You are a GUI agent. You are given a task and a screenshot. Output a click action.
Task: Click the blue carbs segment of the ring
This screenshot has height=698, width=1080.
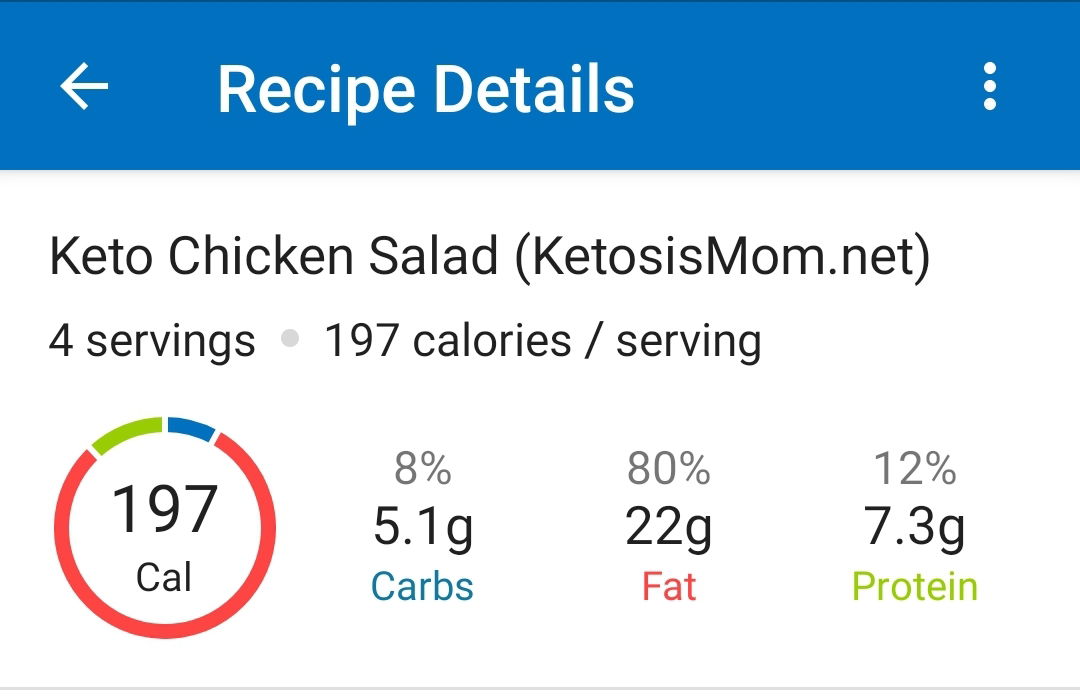click(x=193, y=427)
